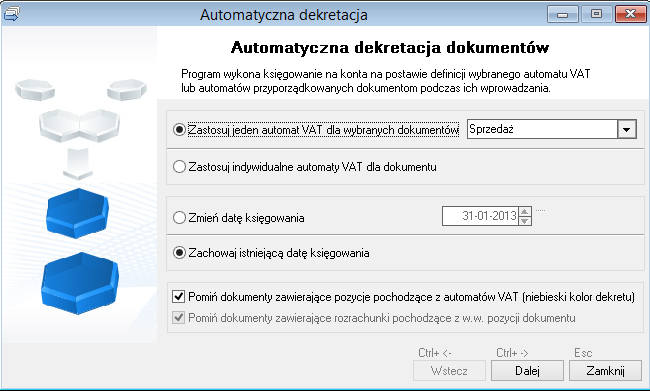Open the date picker dots button
Viewport: 650px width, 391px height.
pos(540,211)
